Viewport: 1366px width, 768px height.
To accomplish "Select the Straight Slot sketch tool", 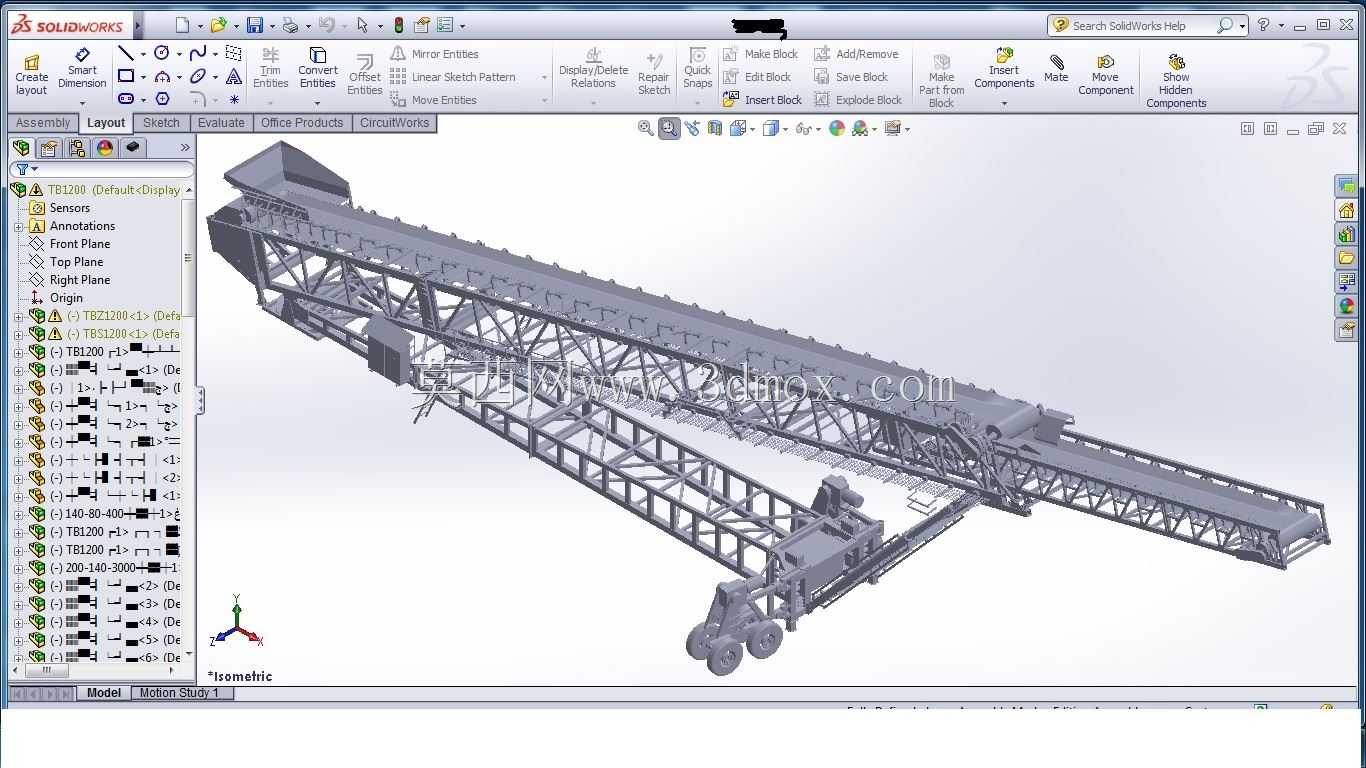I will [x=126, y=99].
